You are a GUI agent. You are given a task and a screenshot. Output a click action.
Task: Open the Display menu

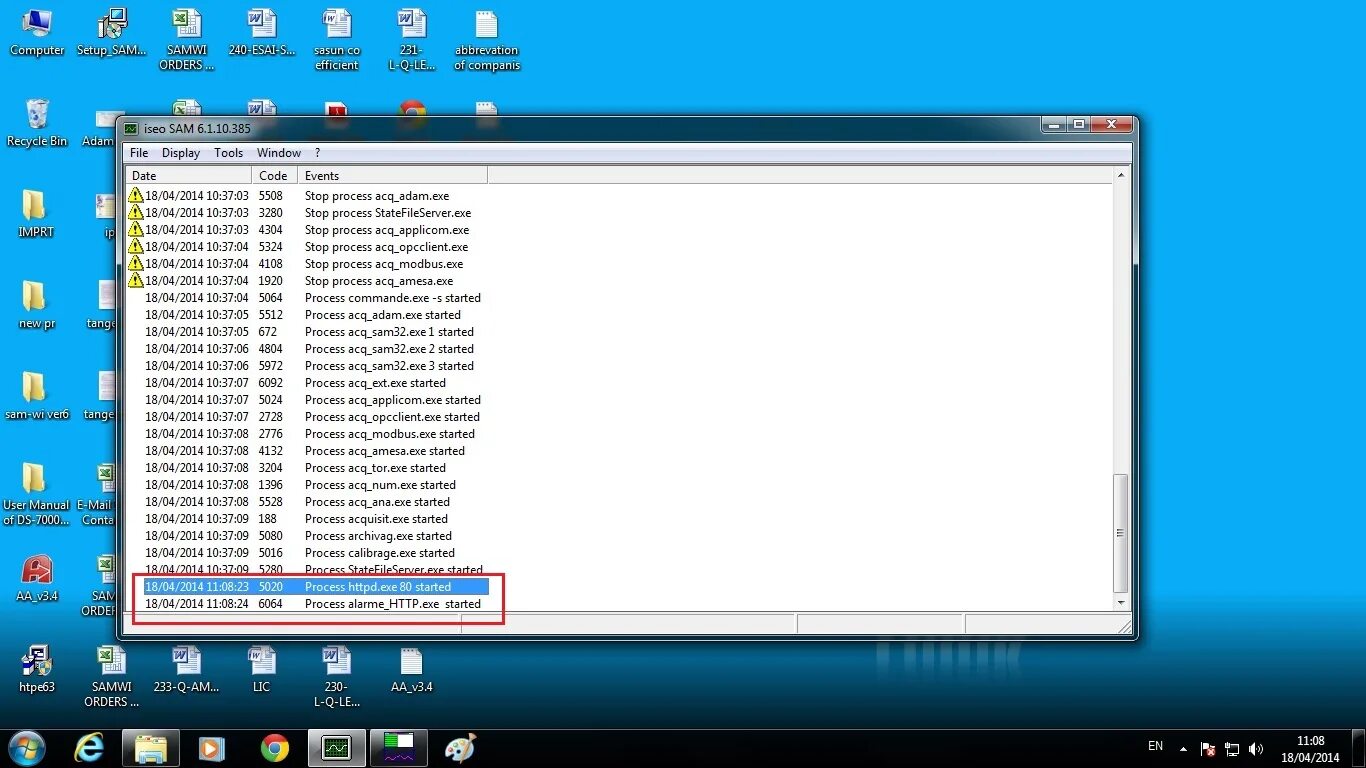click(x=180, y=152)
